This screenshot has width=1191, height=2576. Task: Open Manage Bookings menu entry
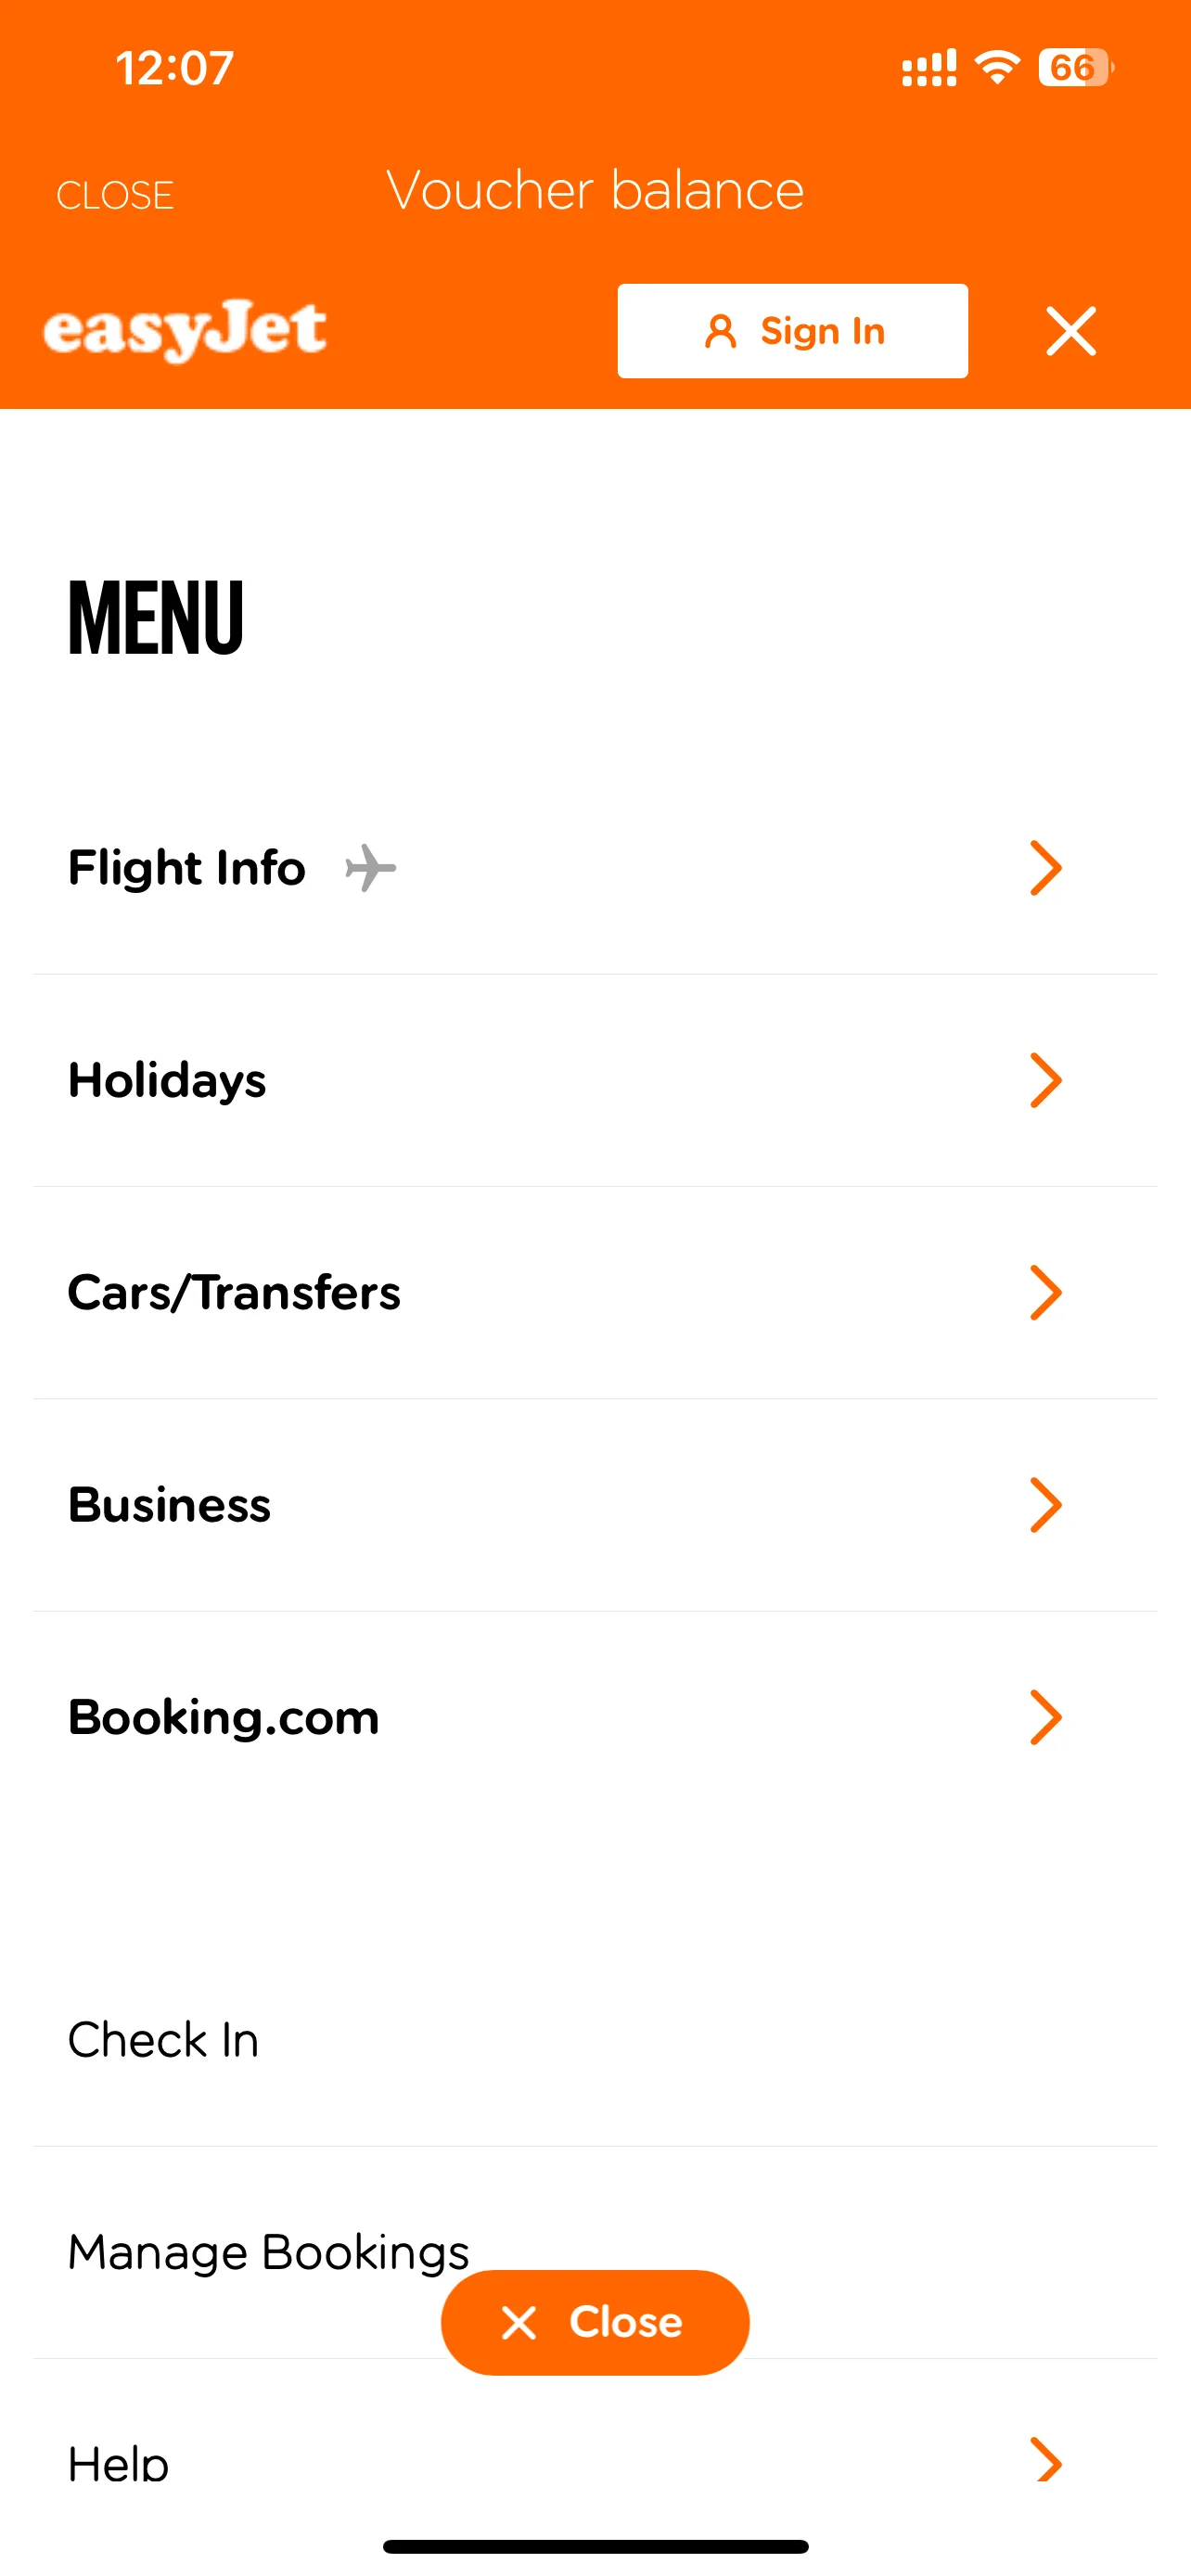click(x=268, y=2252)
